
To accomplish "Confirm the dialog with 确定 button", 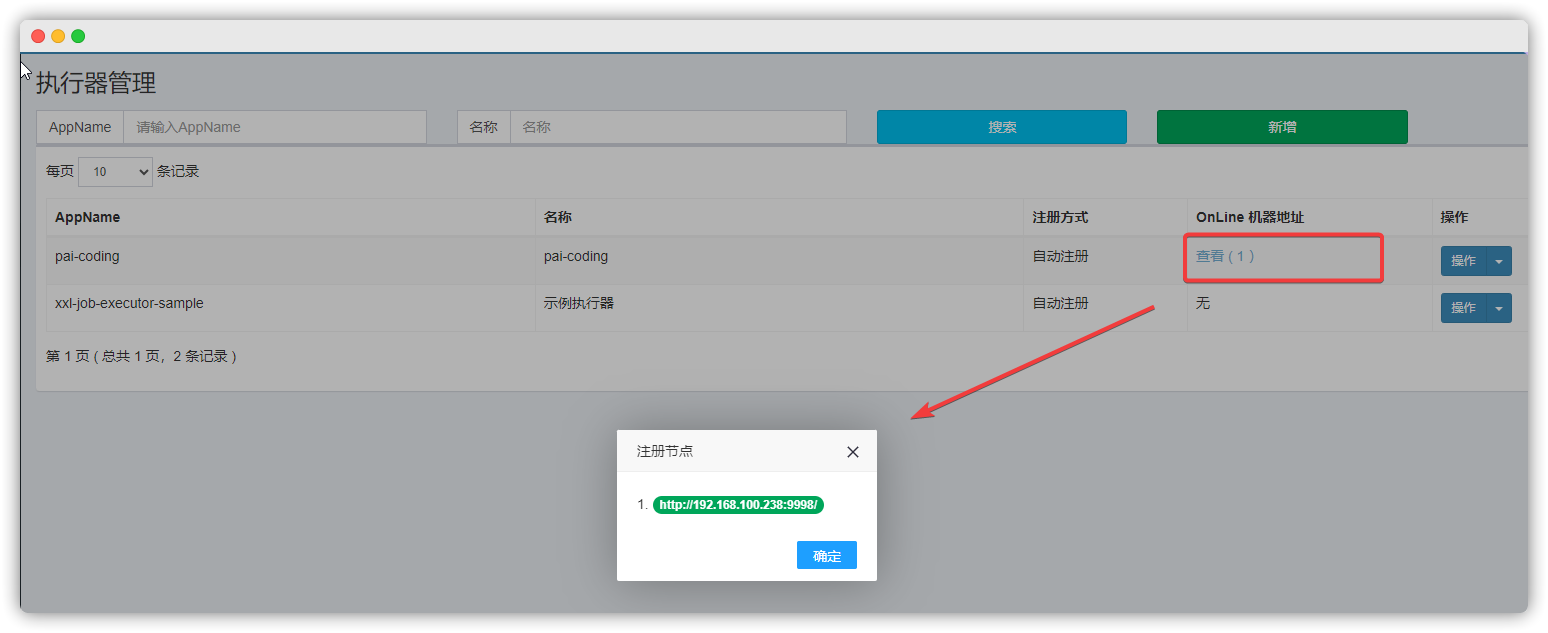I will click(826, 556).
